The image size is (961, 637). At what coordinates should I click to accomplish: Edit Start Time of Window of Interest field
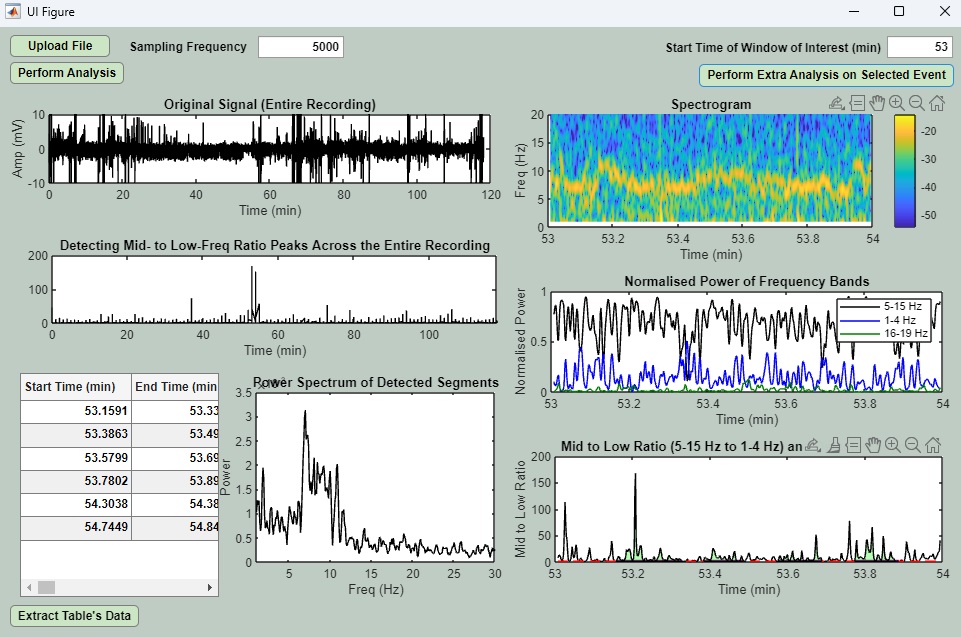tap(920, 47)
